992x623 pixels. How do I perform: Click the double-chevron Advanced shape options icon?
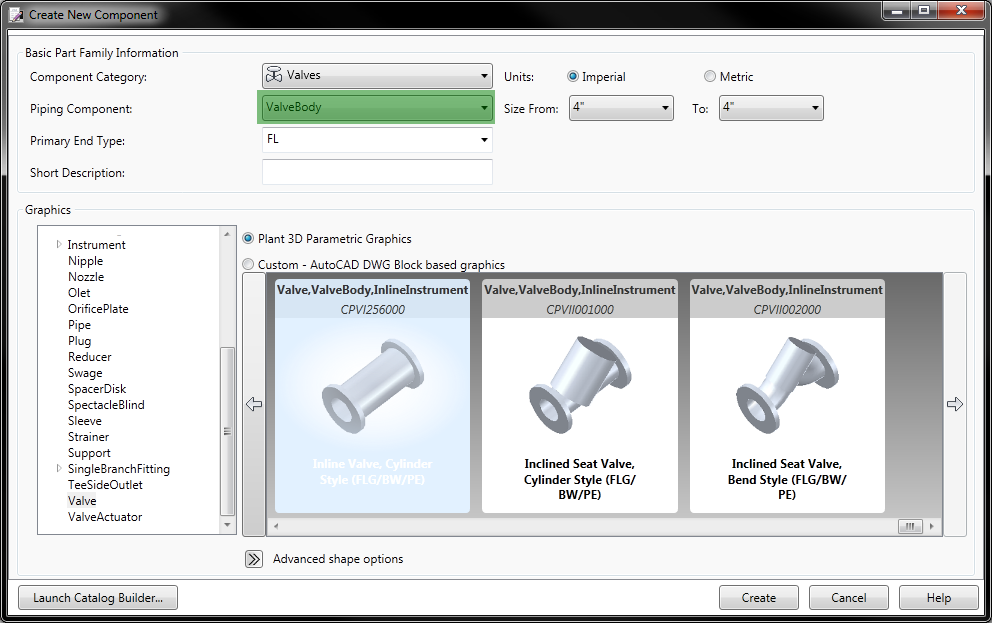(252, 559)
